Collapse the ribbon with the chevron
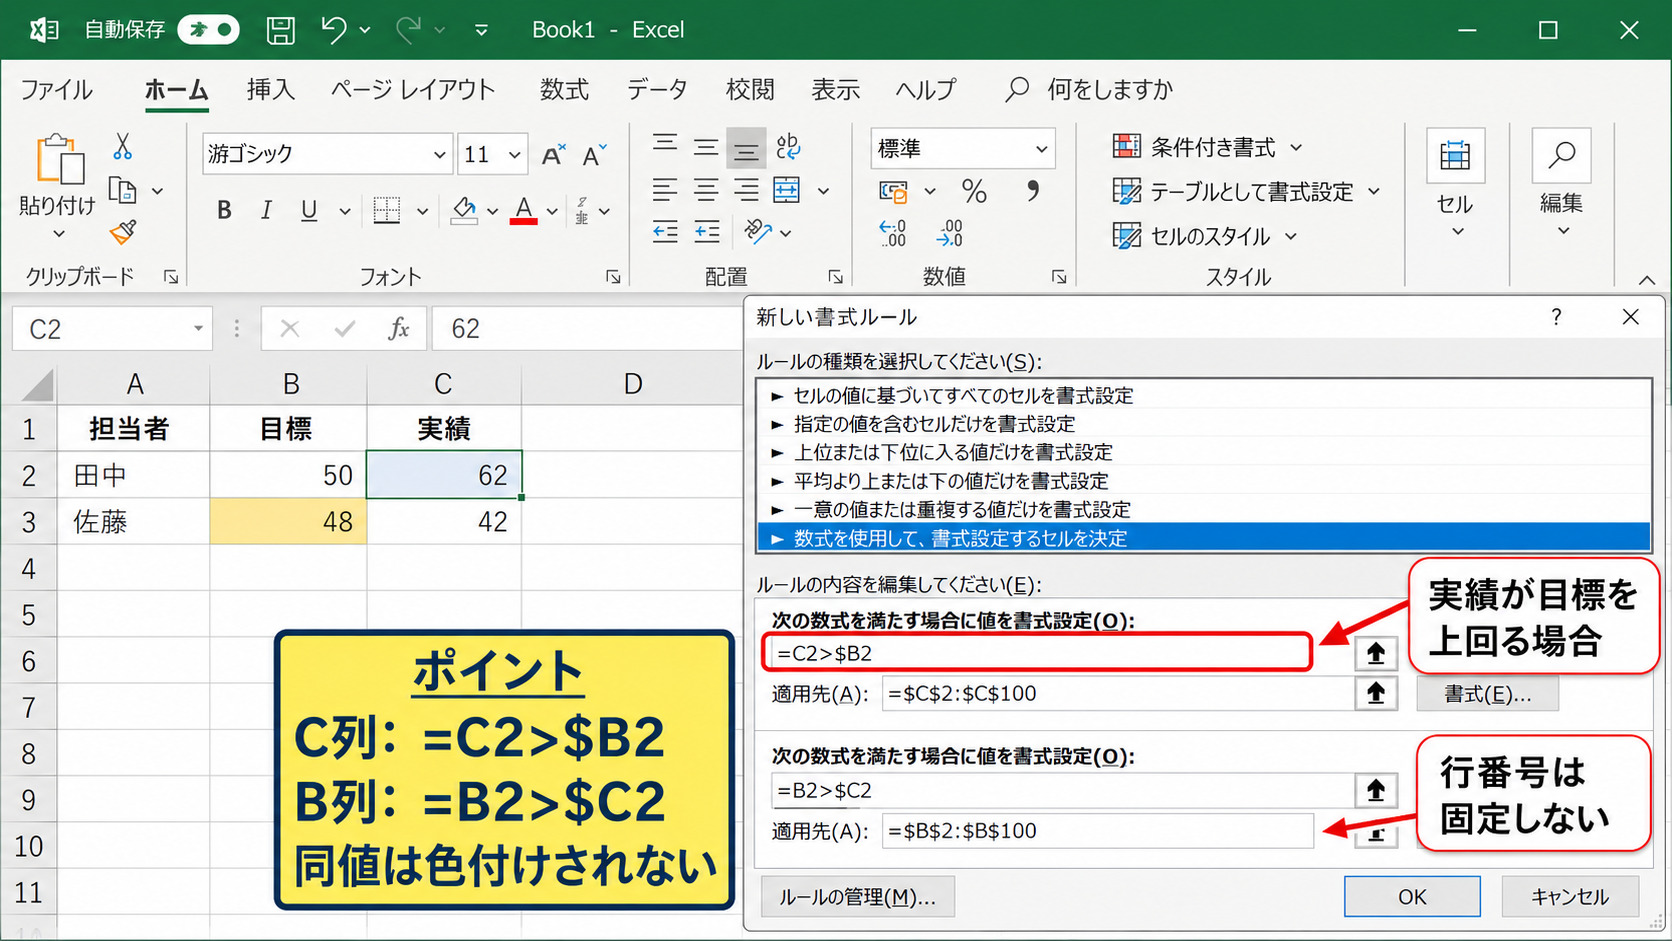 1646,280
